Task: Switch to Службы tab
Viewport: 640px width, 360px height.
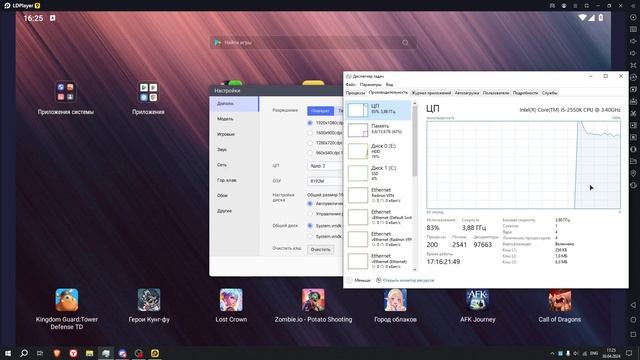Action: [549, 93]
